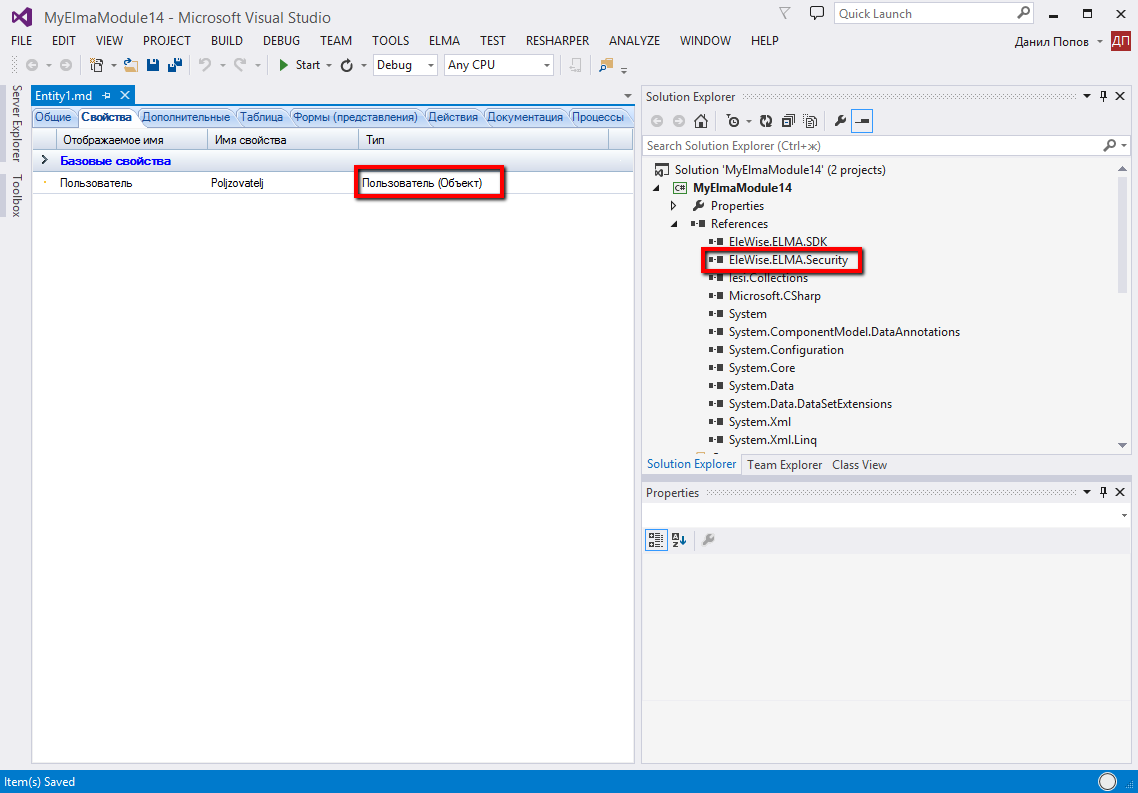Switch to Team Explorer tab
Image resolution: width=1138 pixels, height=793 pixels.
[784, 465]
